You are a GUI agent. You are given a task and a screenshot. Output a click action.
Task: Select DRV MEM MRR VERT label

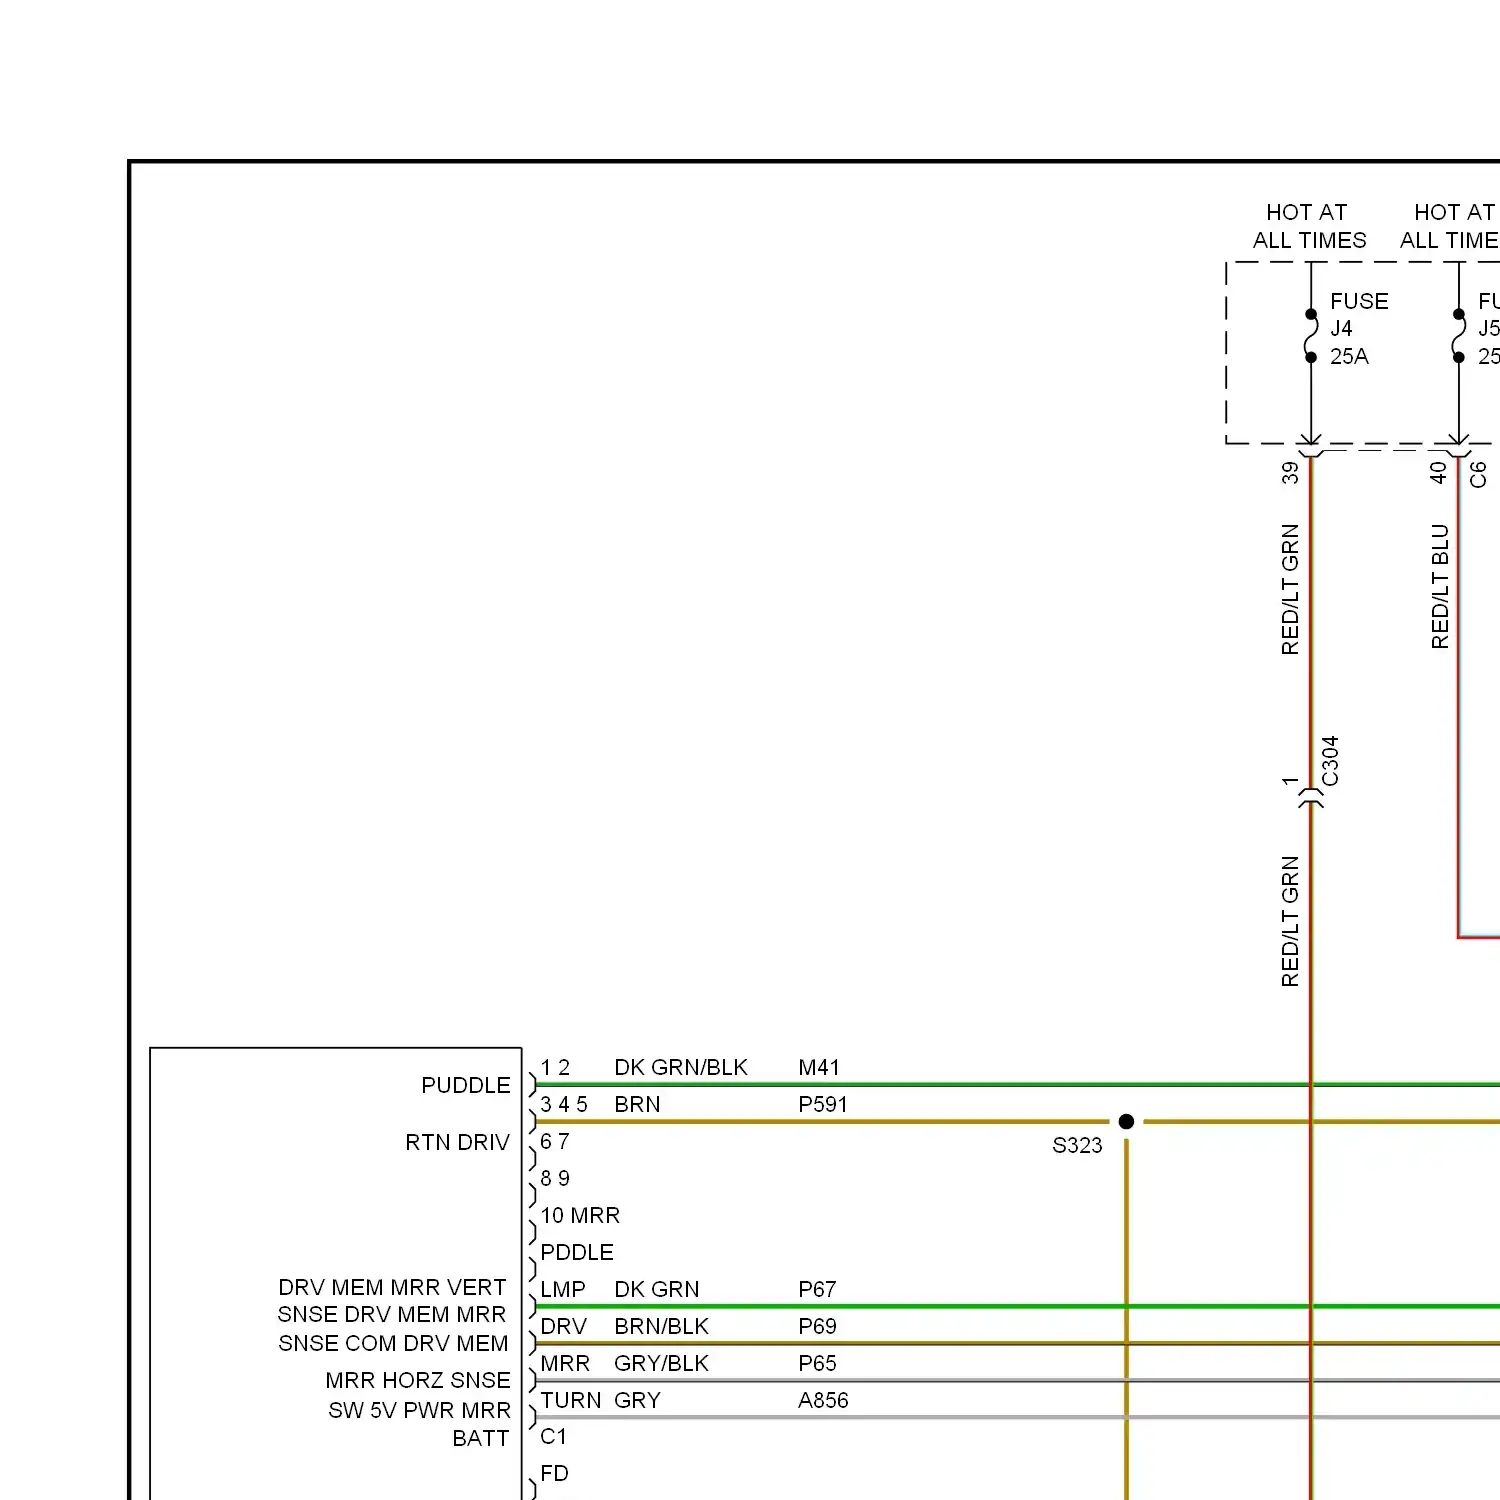click(x=392, y=1288)
